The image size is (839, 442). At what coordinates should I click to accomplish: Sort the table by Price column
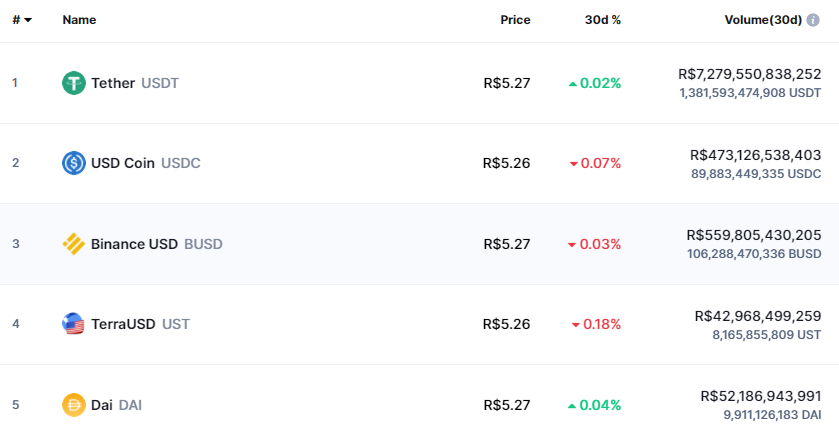[515, 20]
